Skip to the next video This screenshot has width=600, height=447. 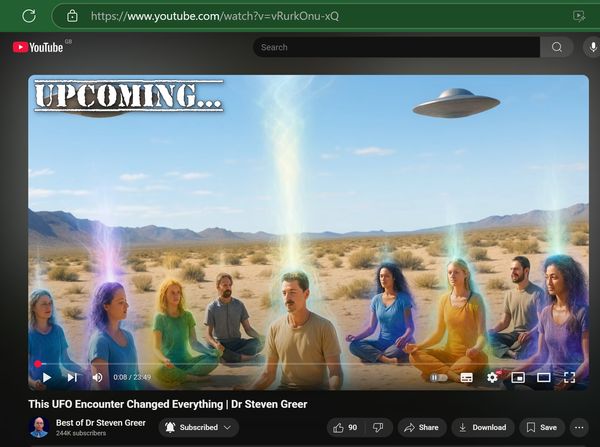click(x=72, y=378)
